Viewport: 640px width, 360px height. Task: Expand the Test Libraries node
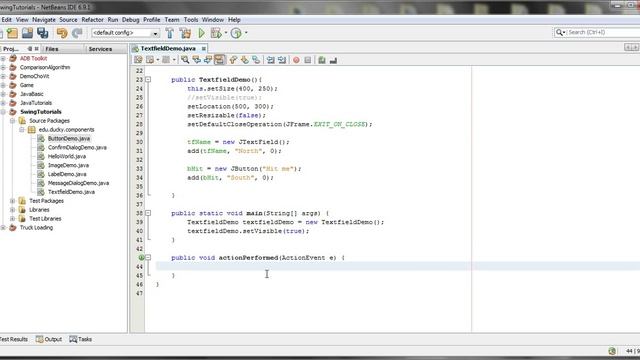[x=13, y=219]
